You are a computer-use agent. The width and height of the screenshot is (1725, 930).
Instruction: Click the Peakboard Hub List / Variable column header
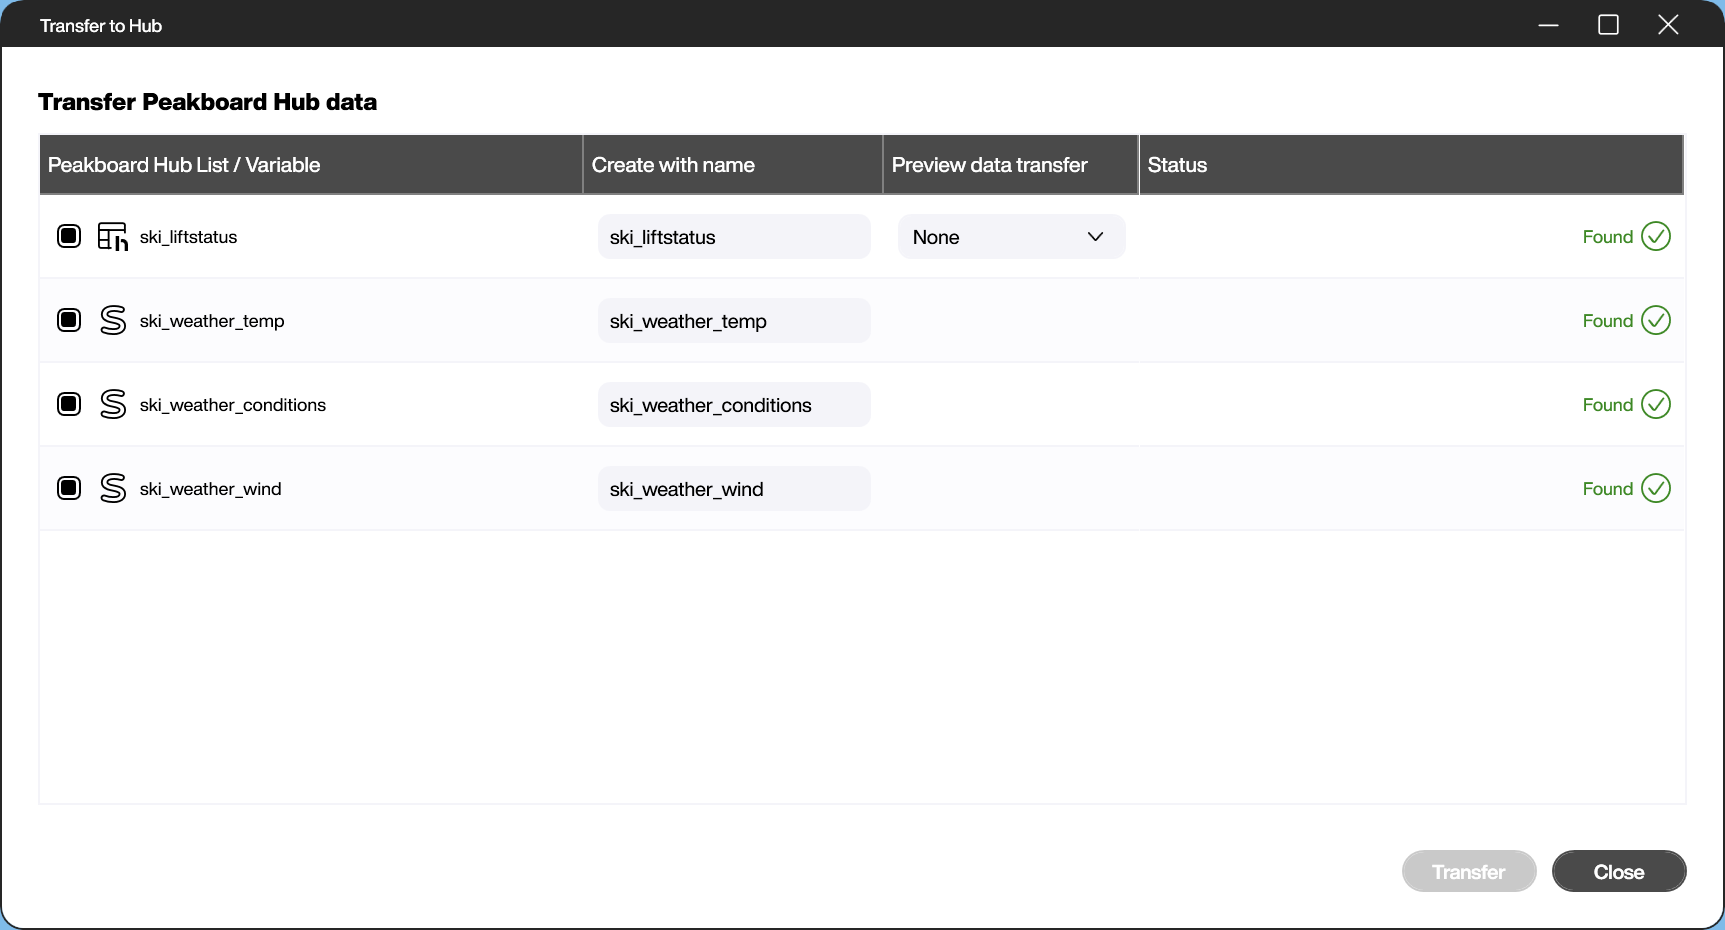tap(311, 165)
